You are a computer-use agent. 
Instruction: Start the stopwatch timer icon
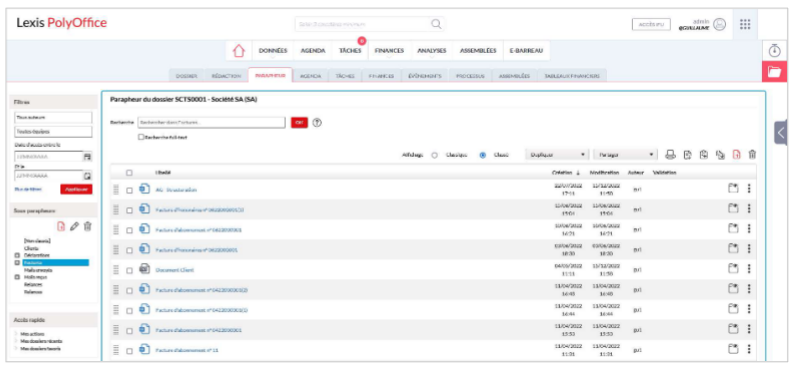click(x=774, y=50)
